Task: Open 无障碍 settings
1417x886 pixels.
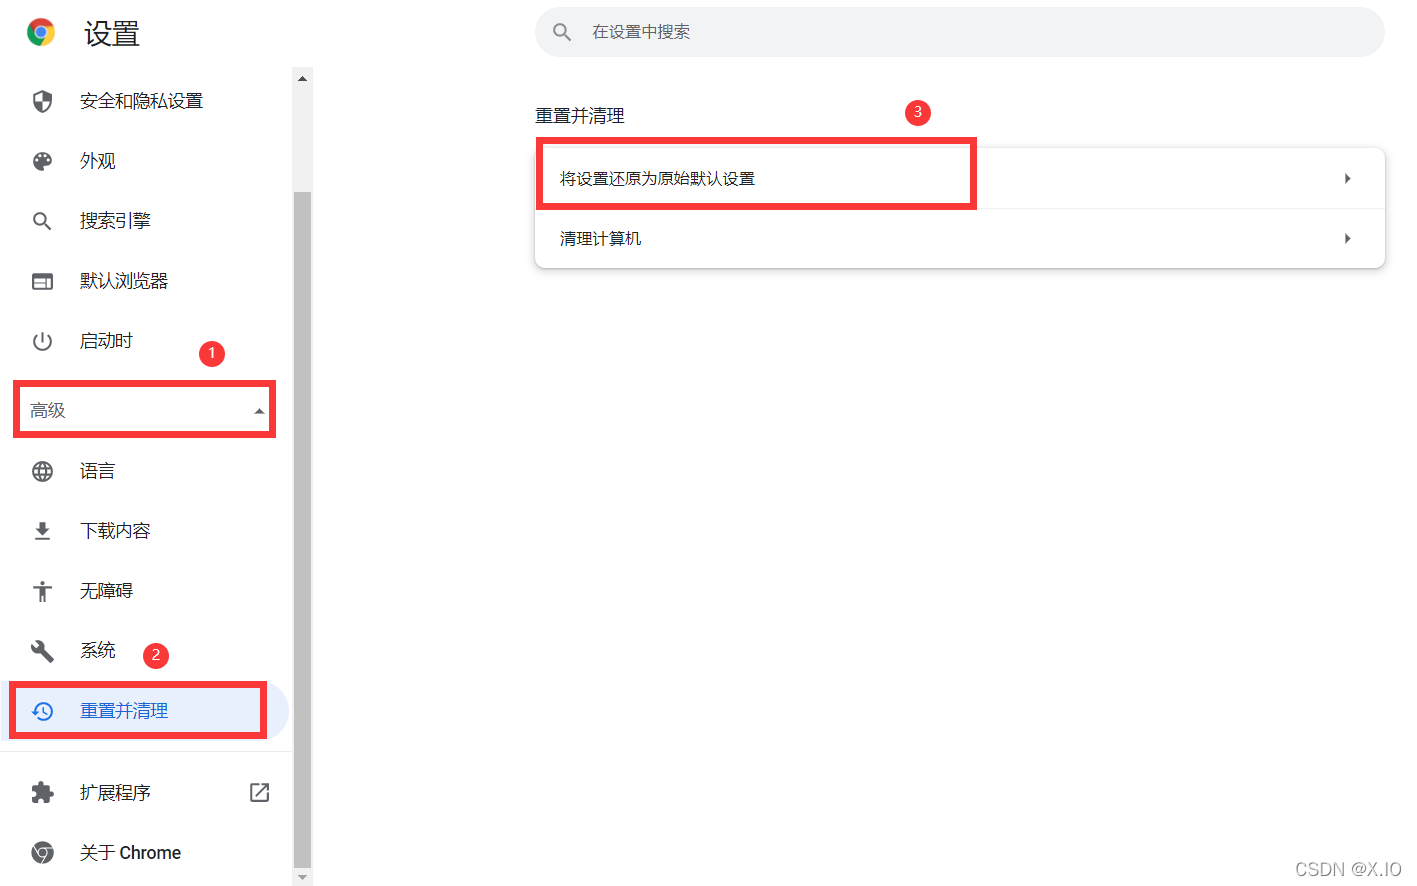Action: coord(106,591)
